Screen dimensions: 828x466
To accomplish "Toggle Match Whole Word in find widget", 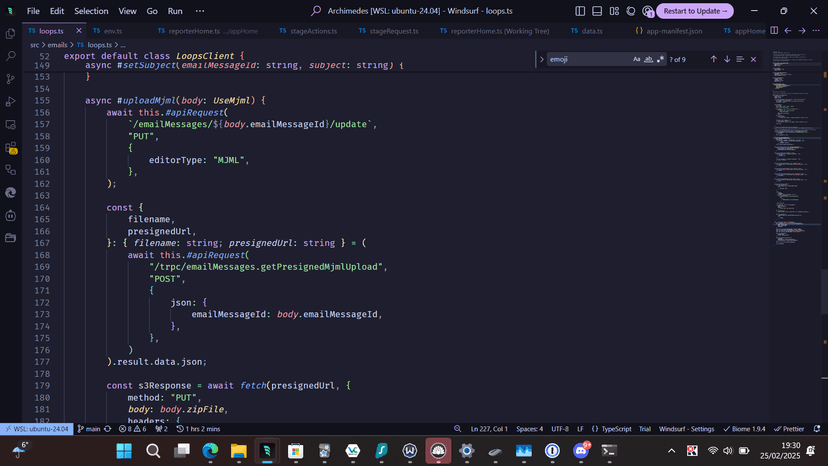I will 649,59.
